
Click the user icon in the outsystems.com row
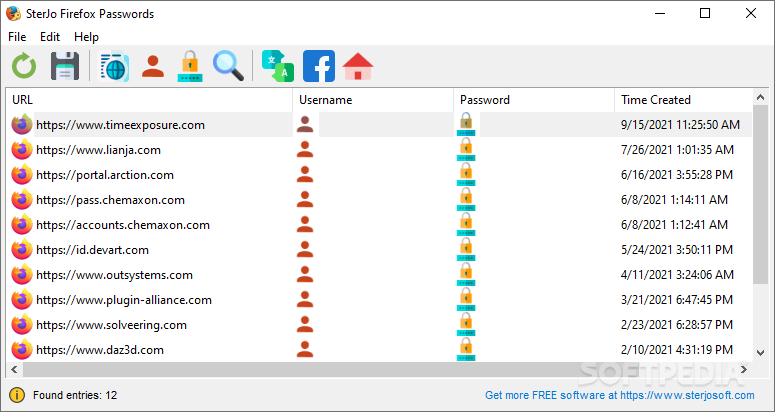(x=305, y=275)
